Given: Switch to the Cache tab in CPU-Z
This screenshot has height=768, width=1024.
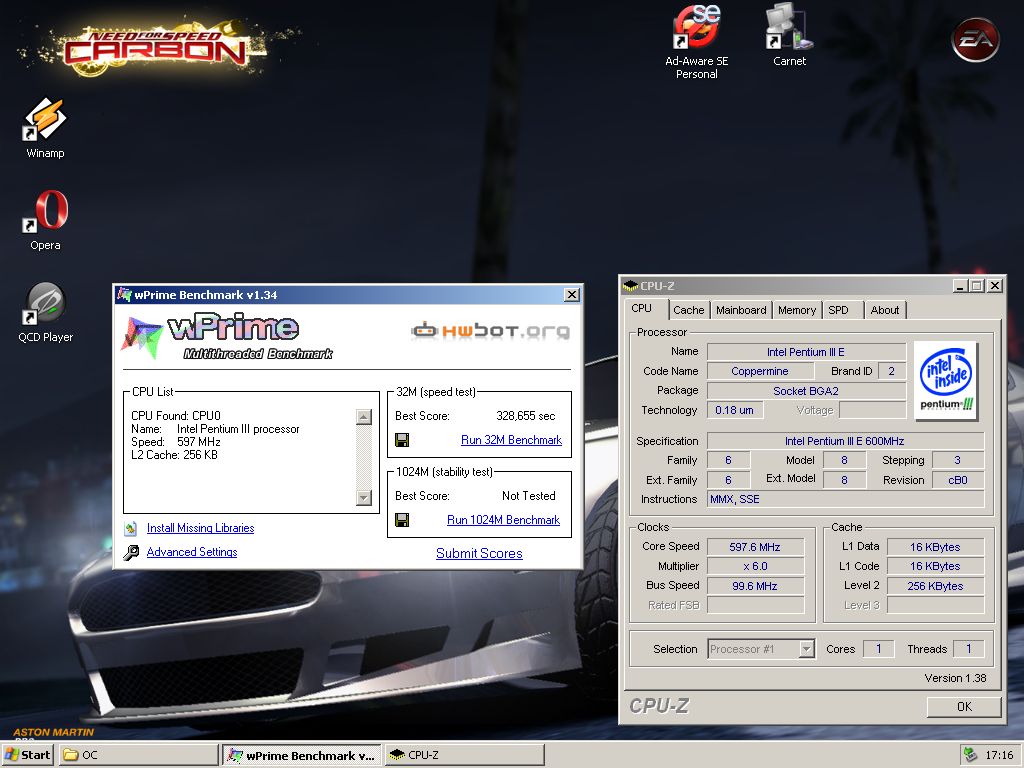Looking at the screenshot, I should tap(688, 310).
